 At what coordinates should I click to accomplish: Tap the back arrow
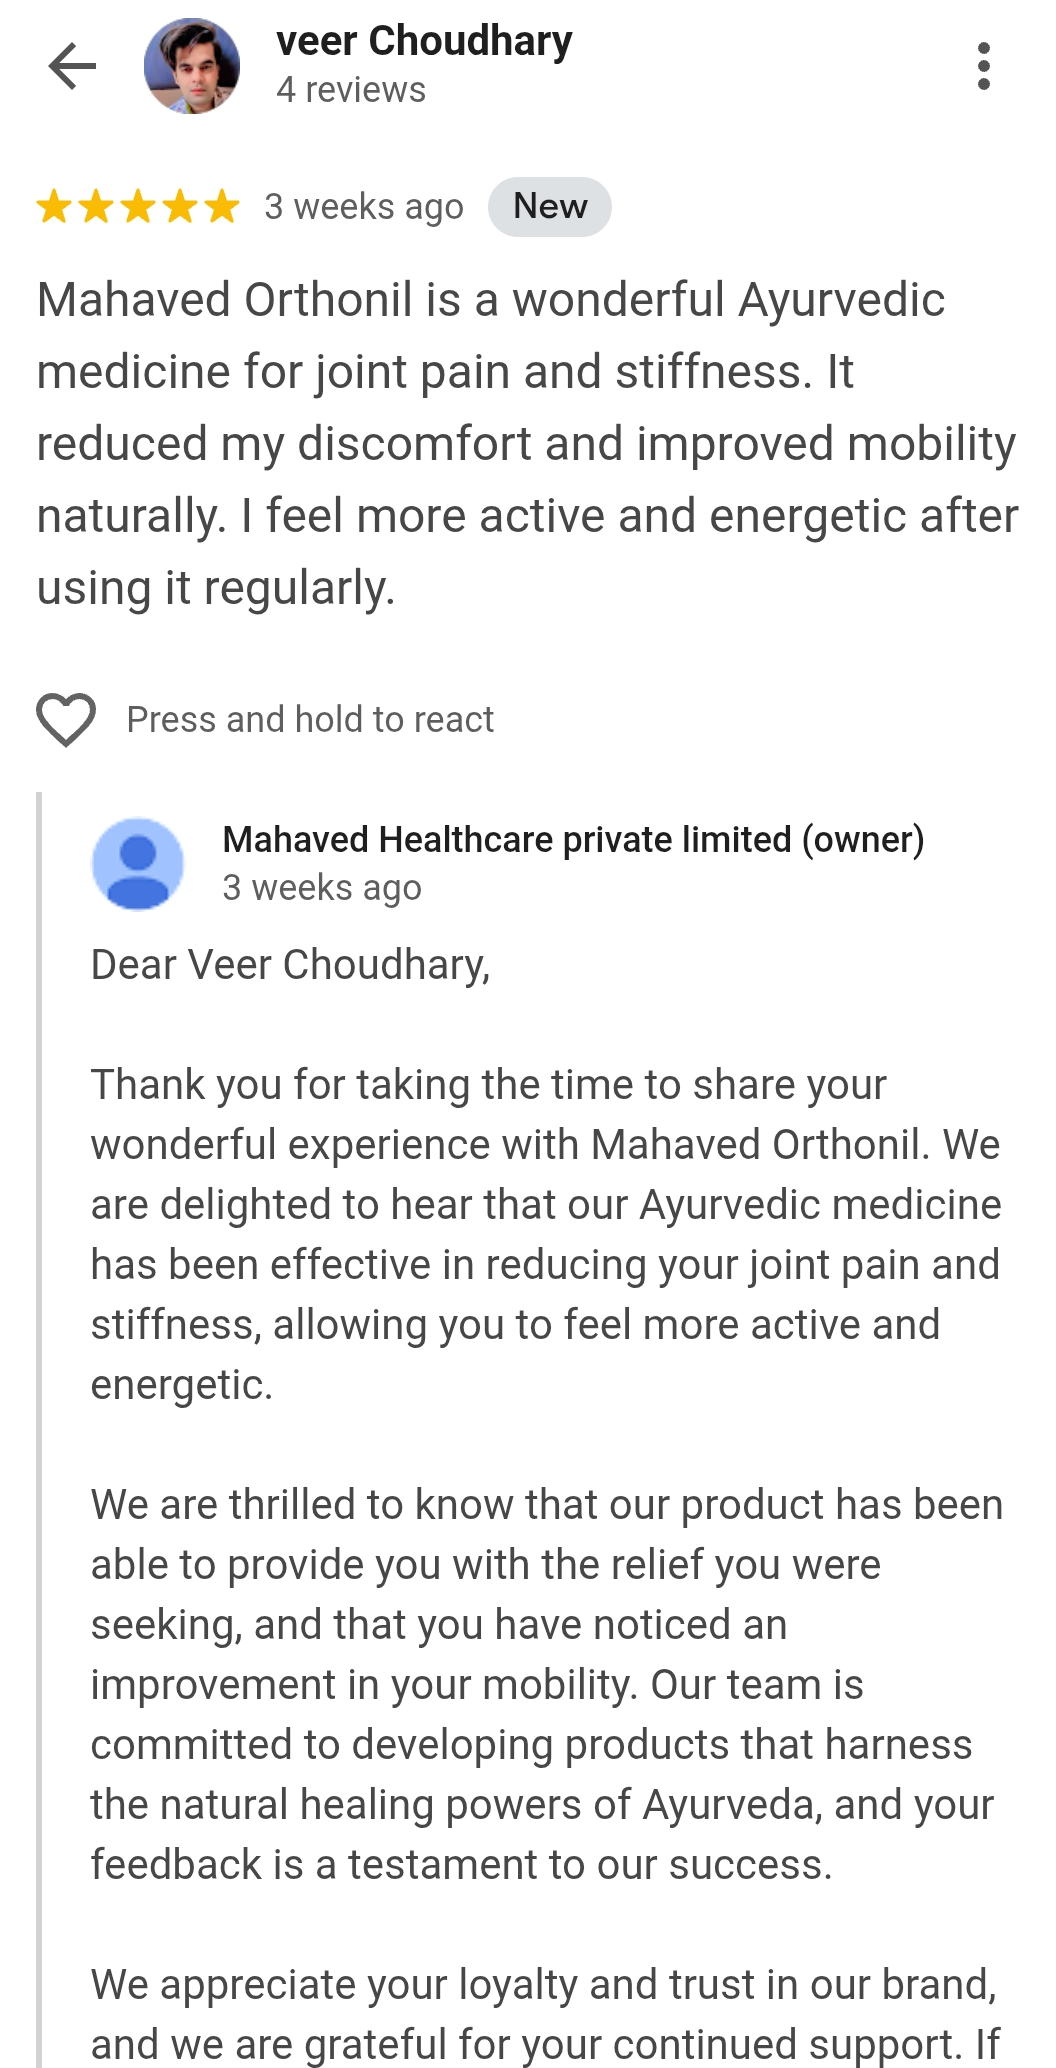click(x=72, y=66)
